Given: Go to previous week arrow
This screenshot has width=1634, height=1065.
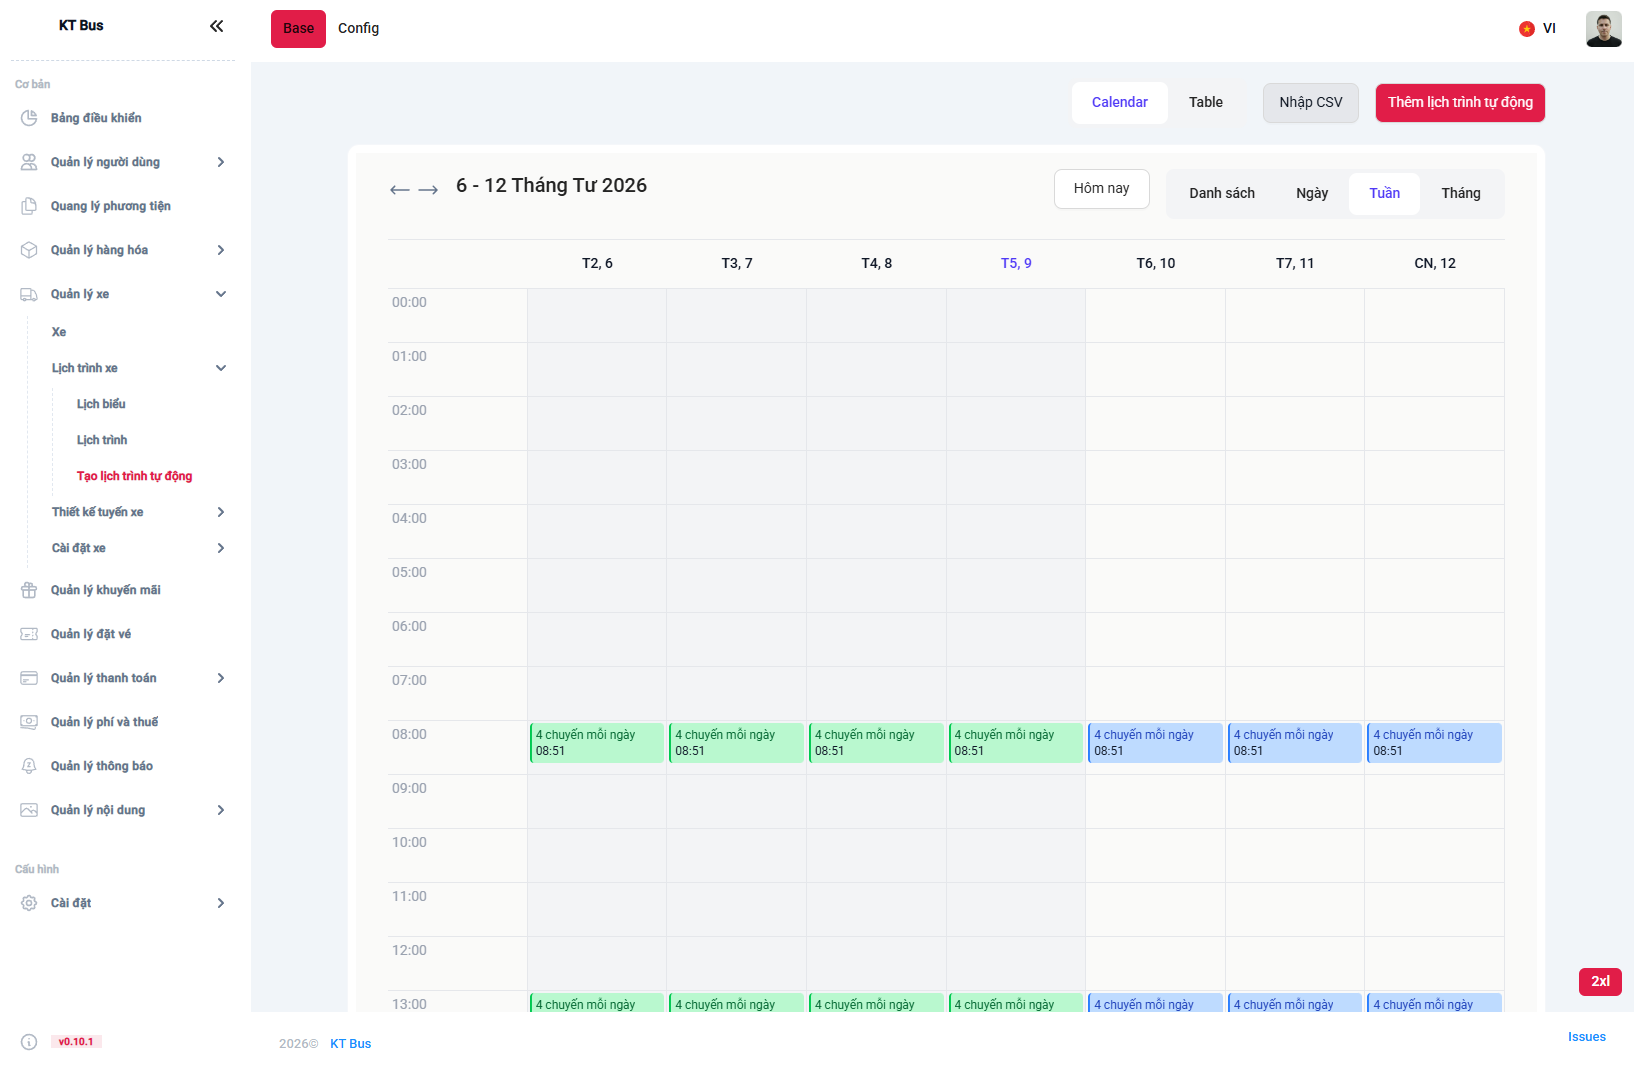Looking at the screenshot, I should [x=400, y=190].
